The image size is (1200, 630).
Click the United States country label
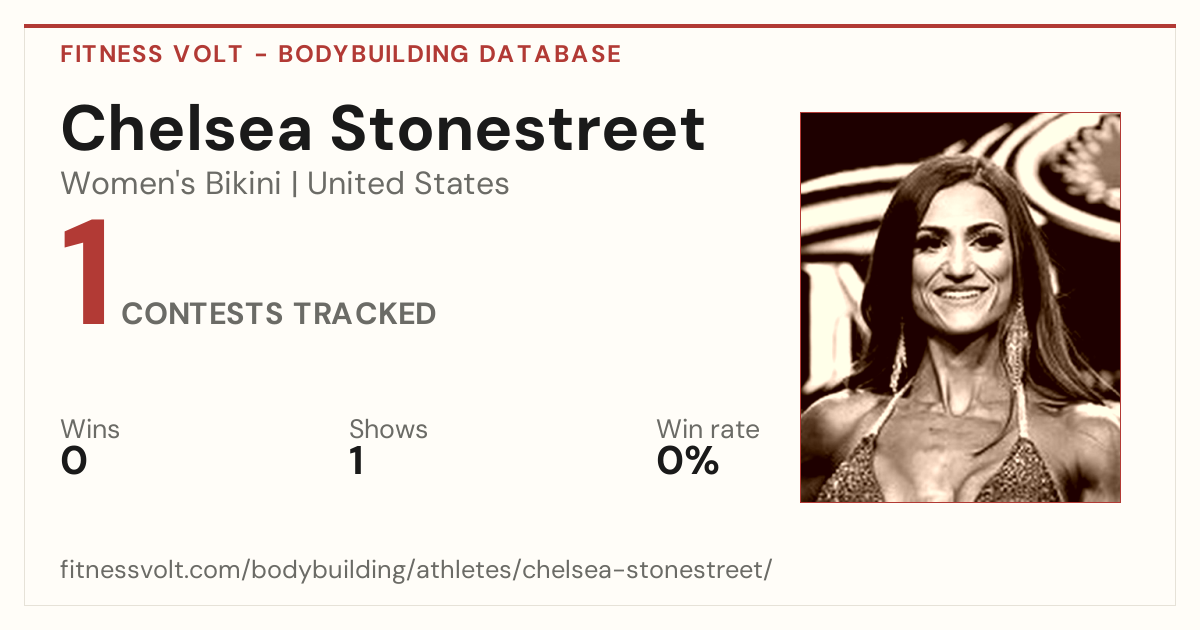click(408, 184)
